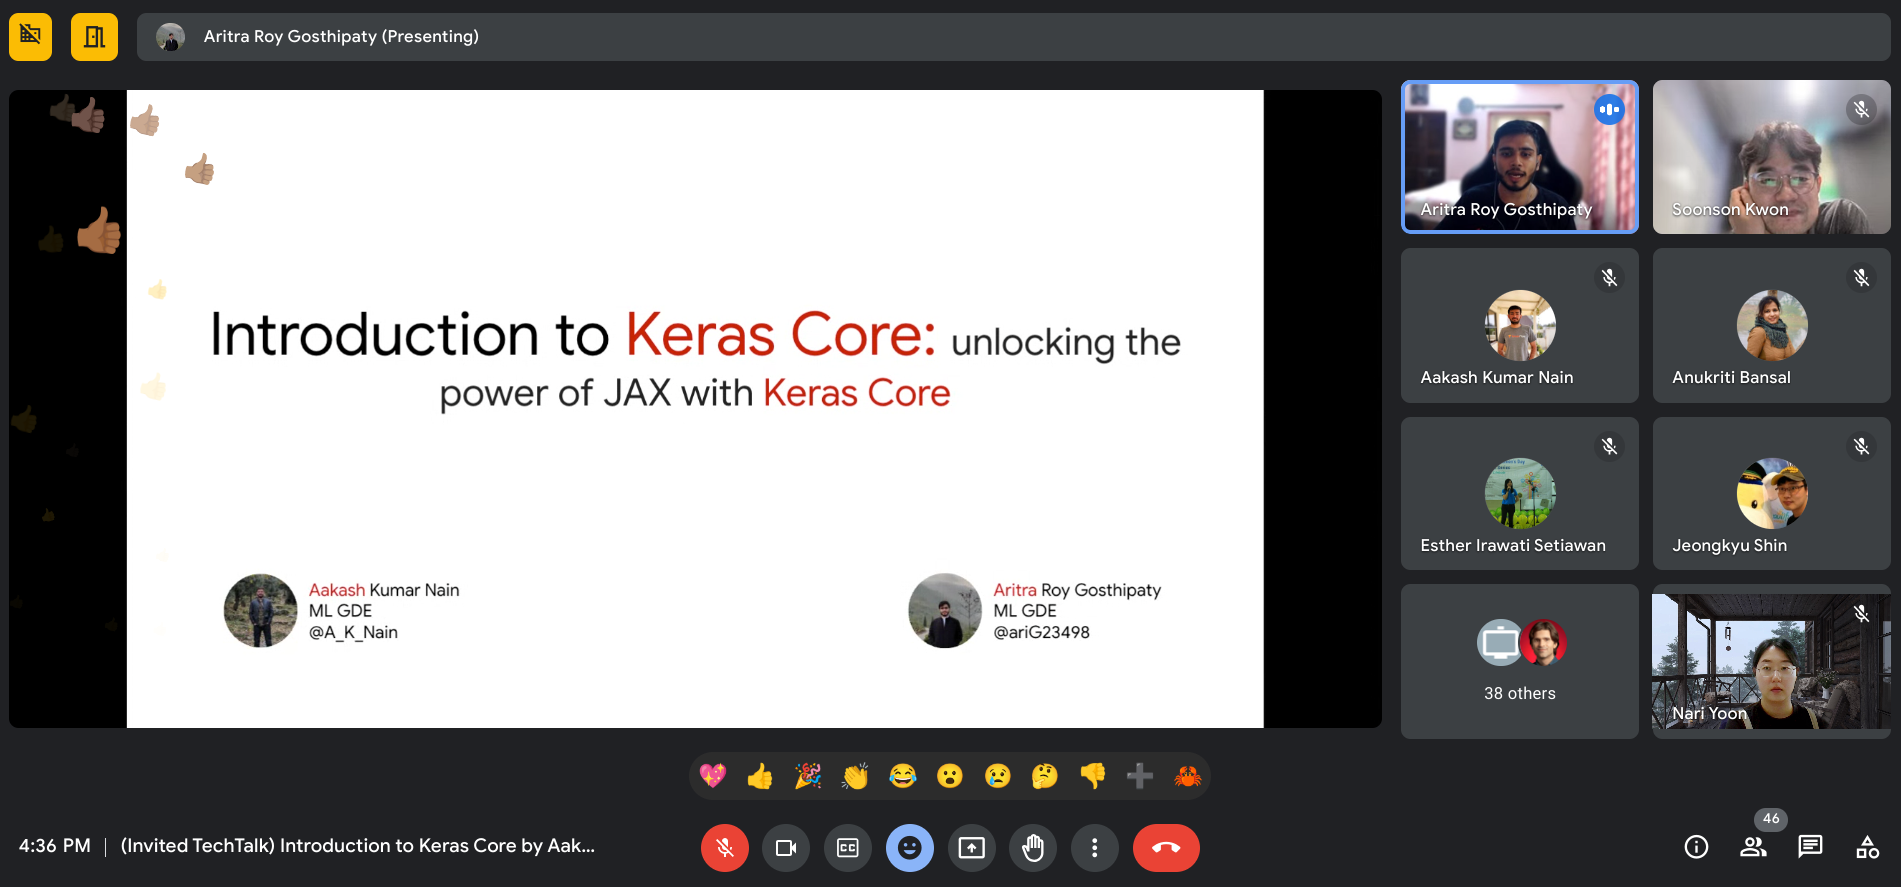Send the sparkling heart reaction
The width and height of the screenshot is (1901, 887).
(713, 776)
